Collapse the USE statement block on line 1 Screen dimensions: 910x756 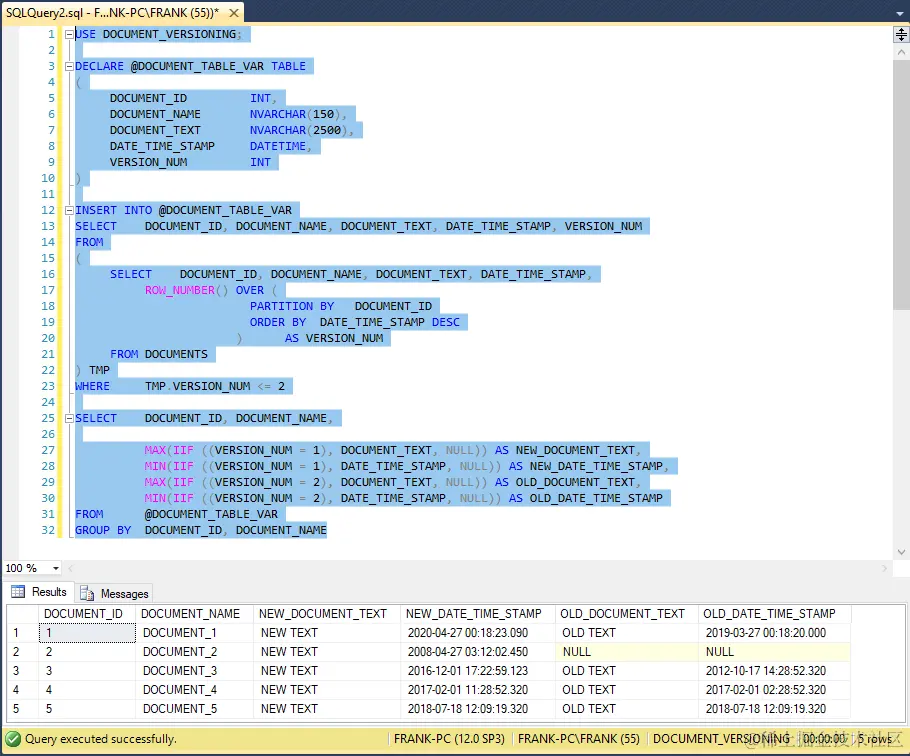[x=69, y=34]
